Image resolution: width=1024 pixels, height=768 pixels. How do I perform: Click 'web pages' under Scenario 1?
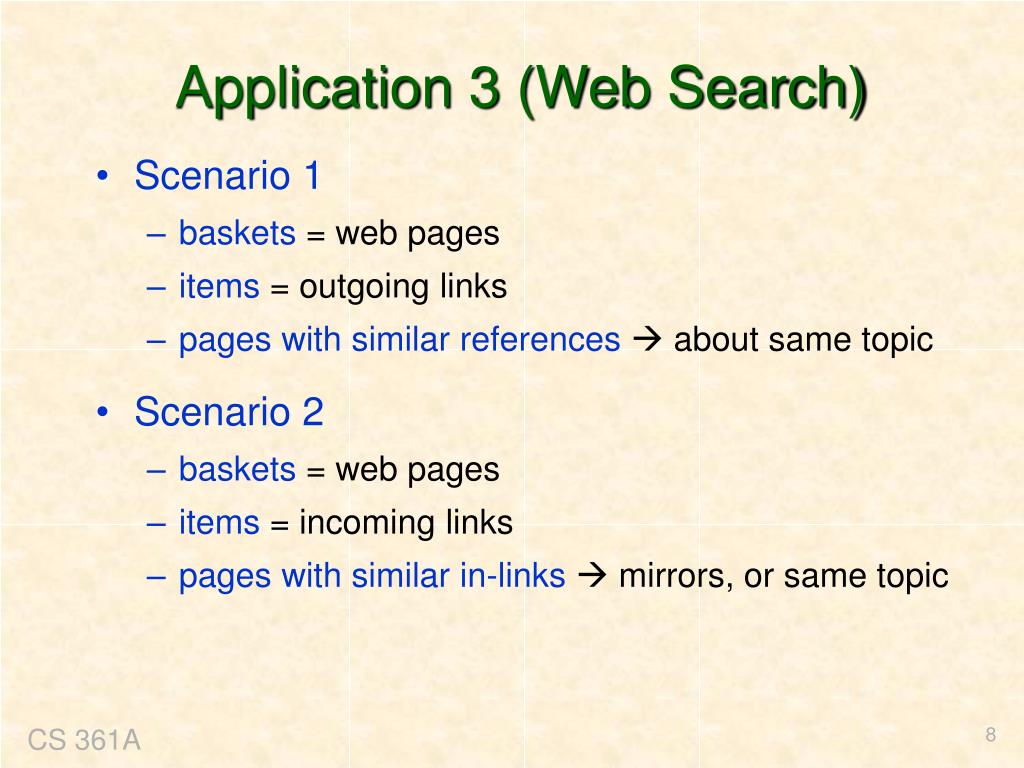click(x=417, y=235)
